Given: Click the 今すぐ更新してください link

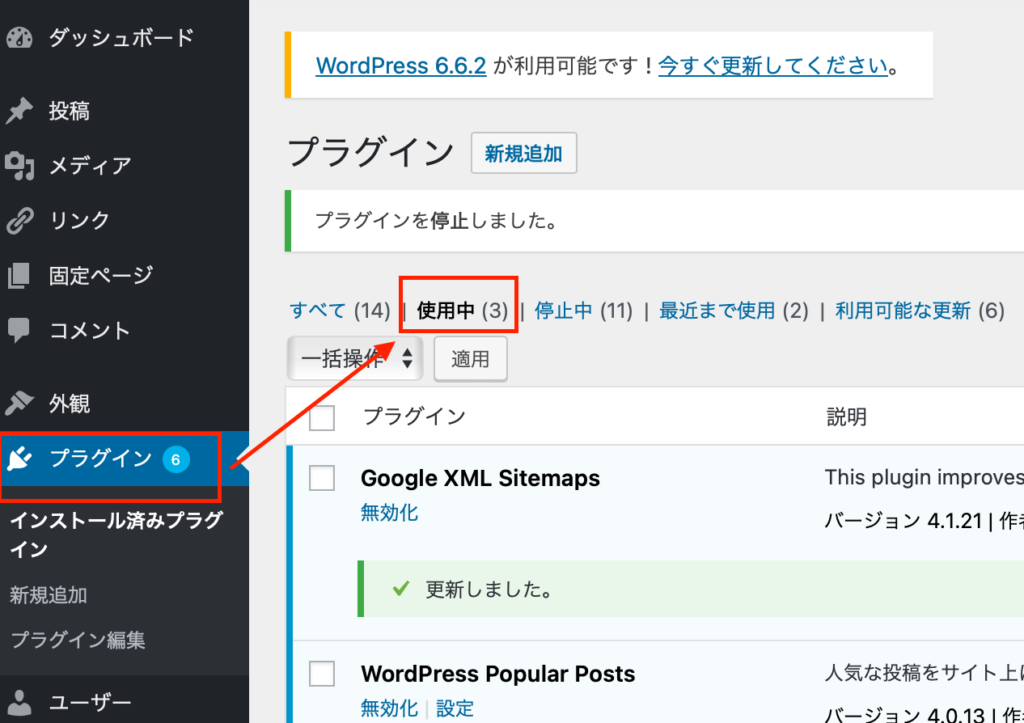Looking at the screenshot, I should pos(773,66).
